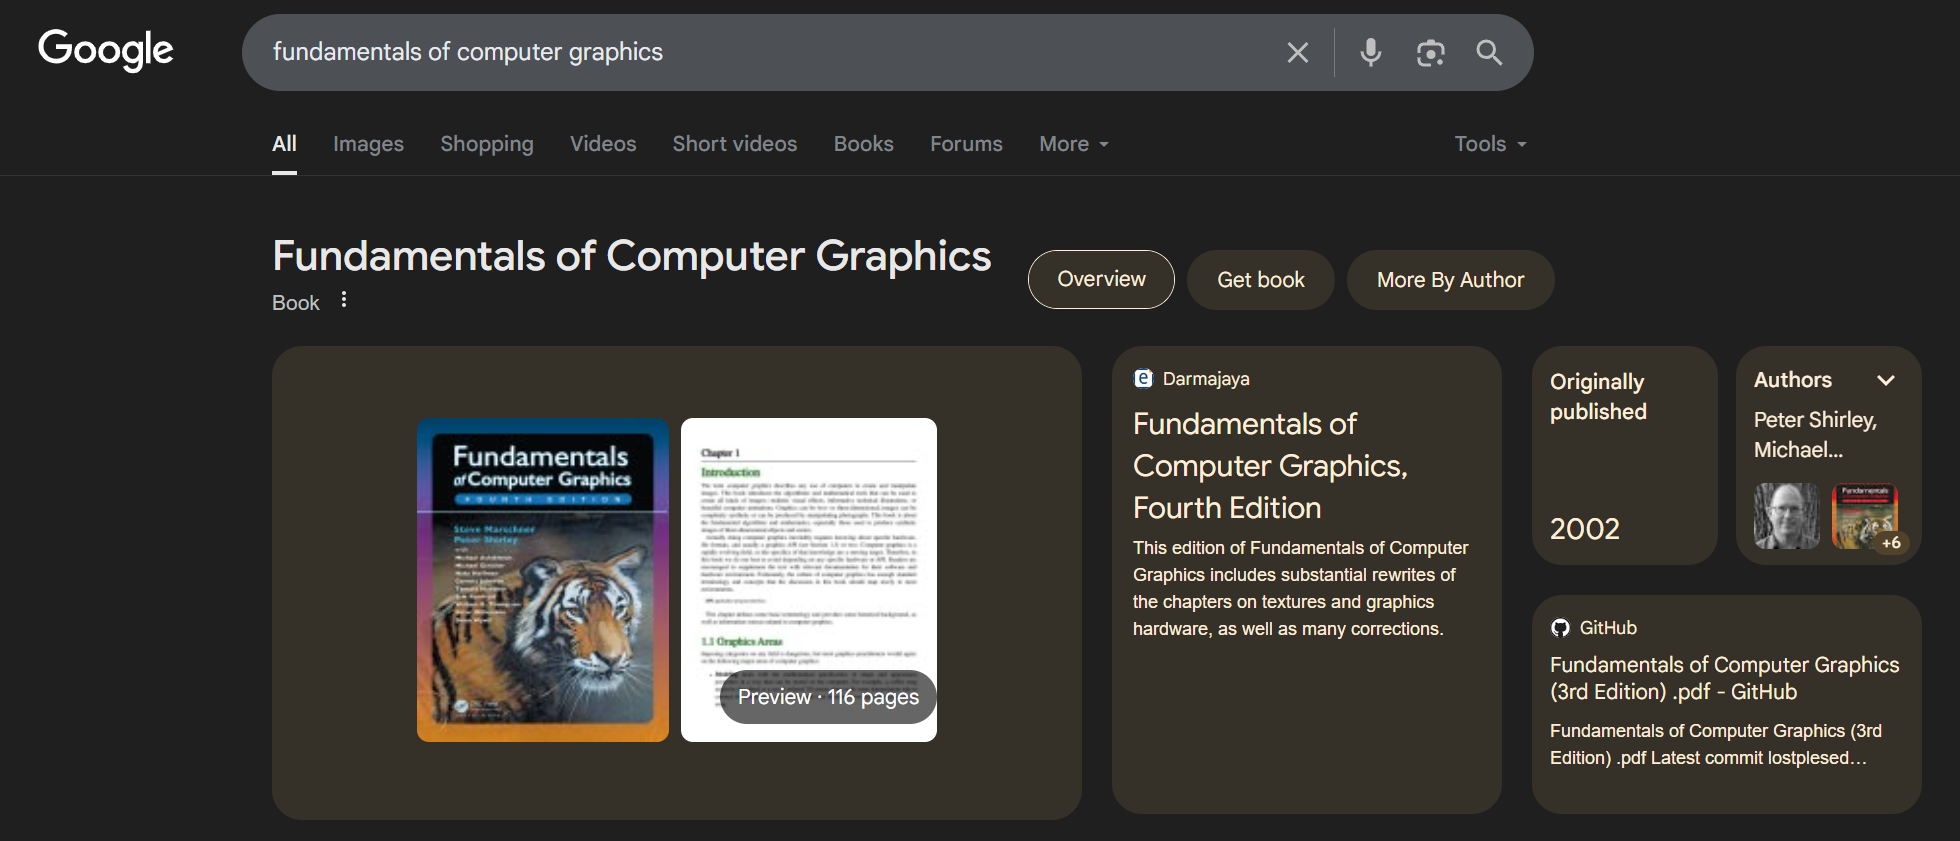Click the Latest commit lostplesed snippet

tap(1715, 744)
